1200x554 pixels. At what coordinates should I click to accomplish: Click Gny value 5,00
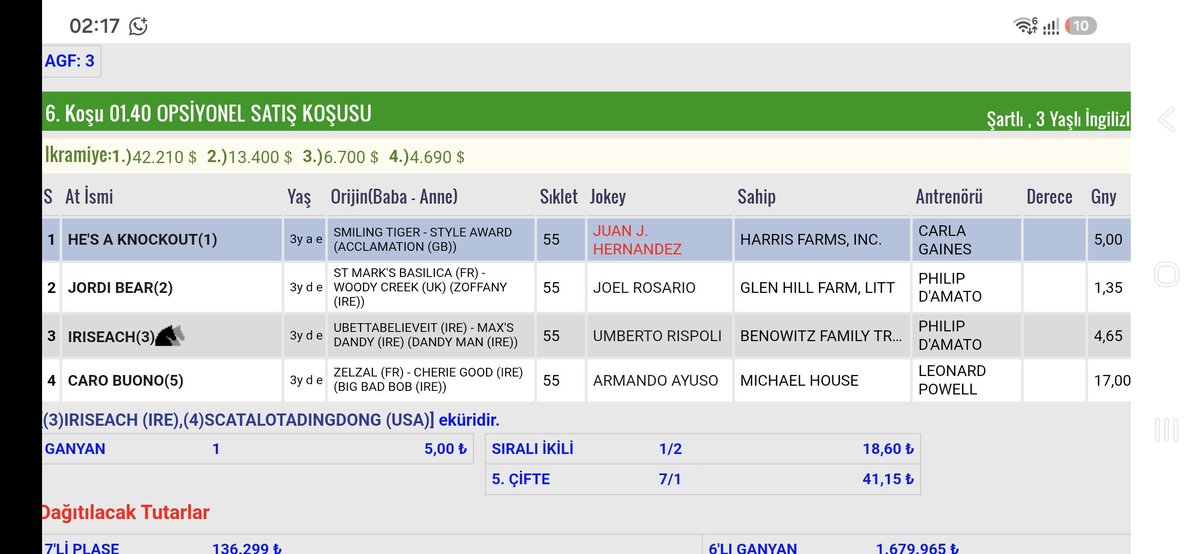tap(1108, 240)
